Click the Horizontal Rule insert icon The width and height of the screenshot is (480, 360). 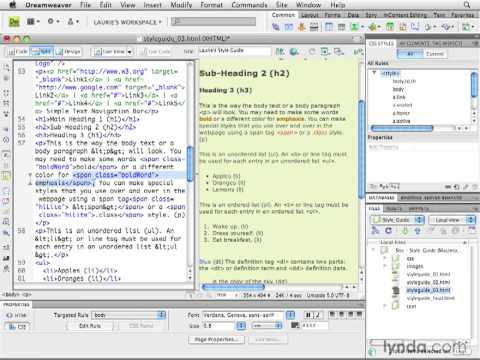pyautogui.click(x=314, y=27)
